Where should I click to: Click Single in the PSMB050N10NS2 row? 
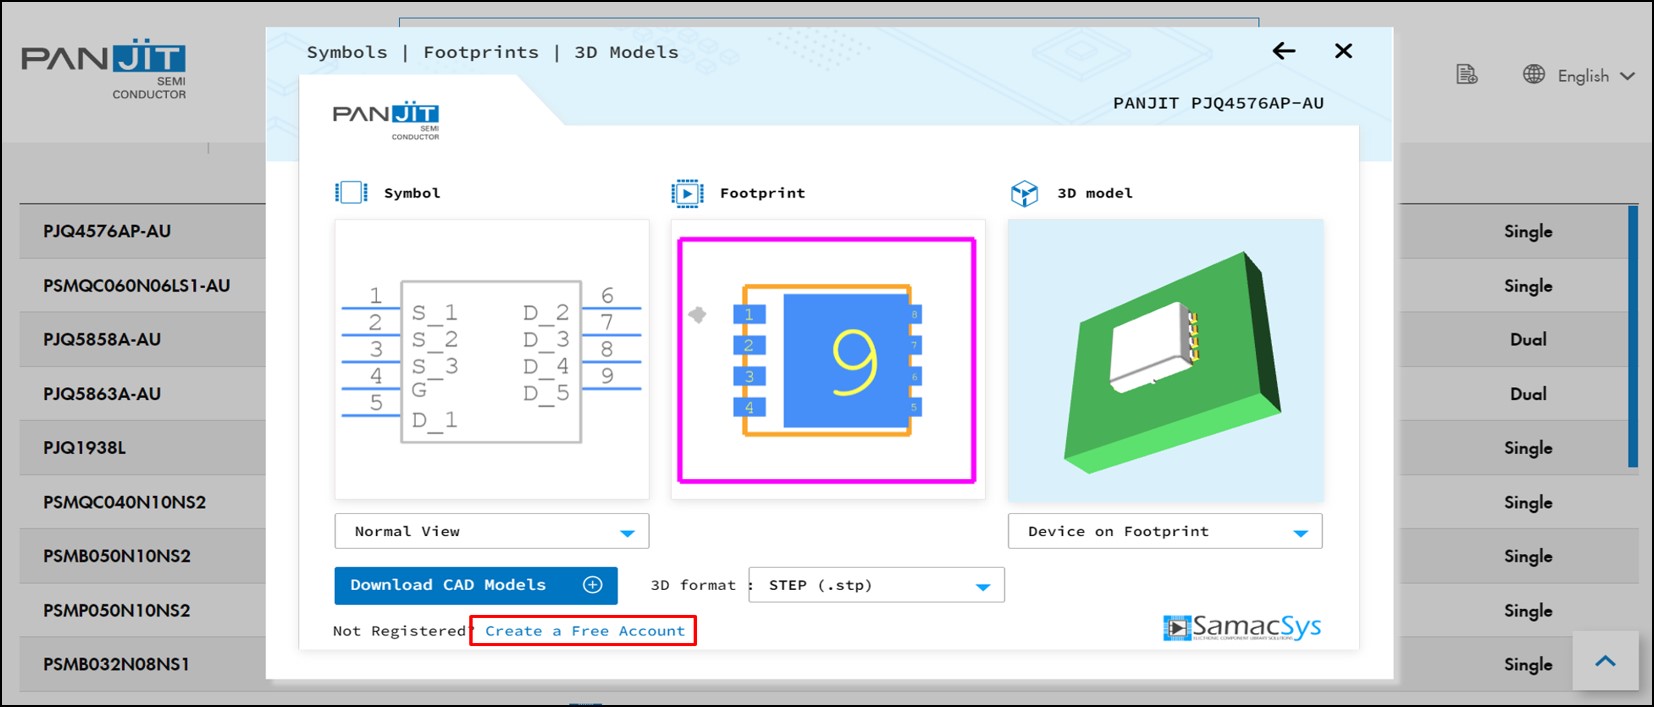point(1528,556)
